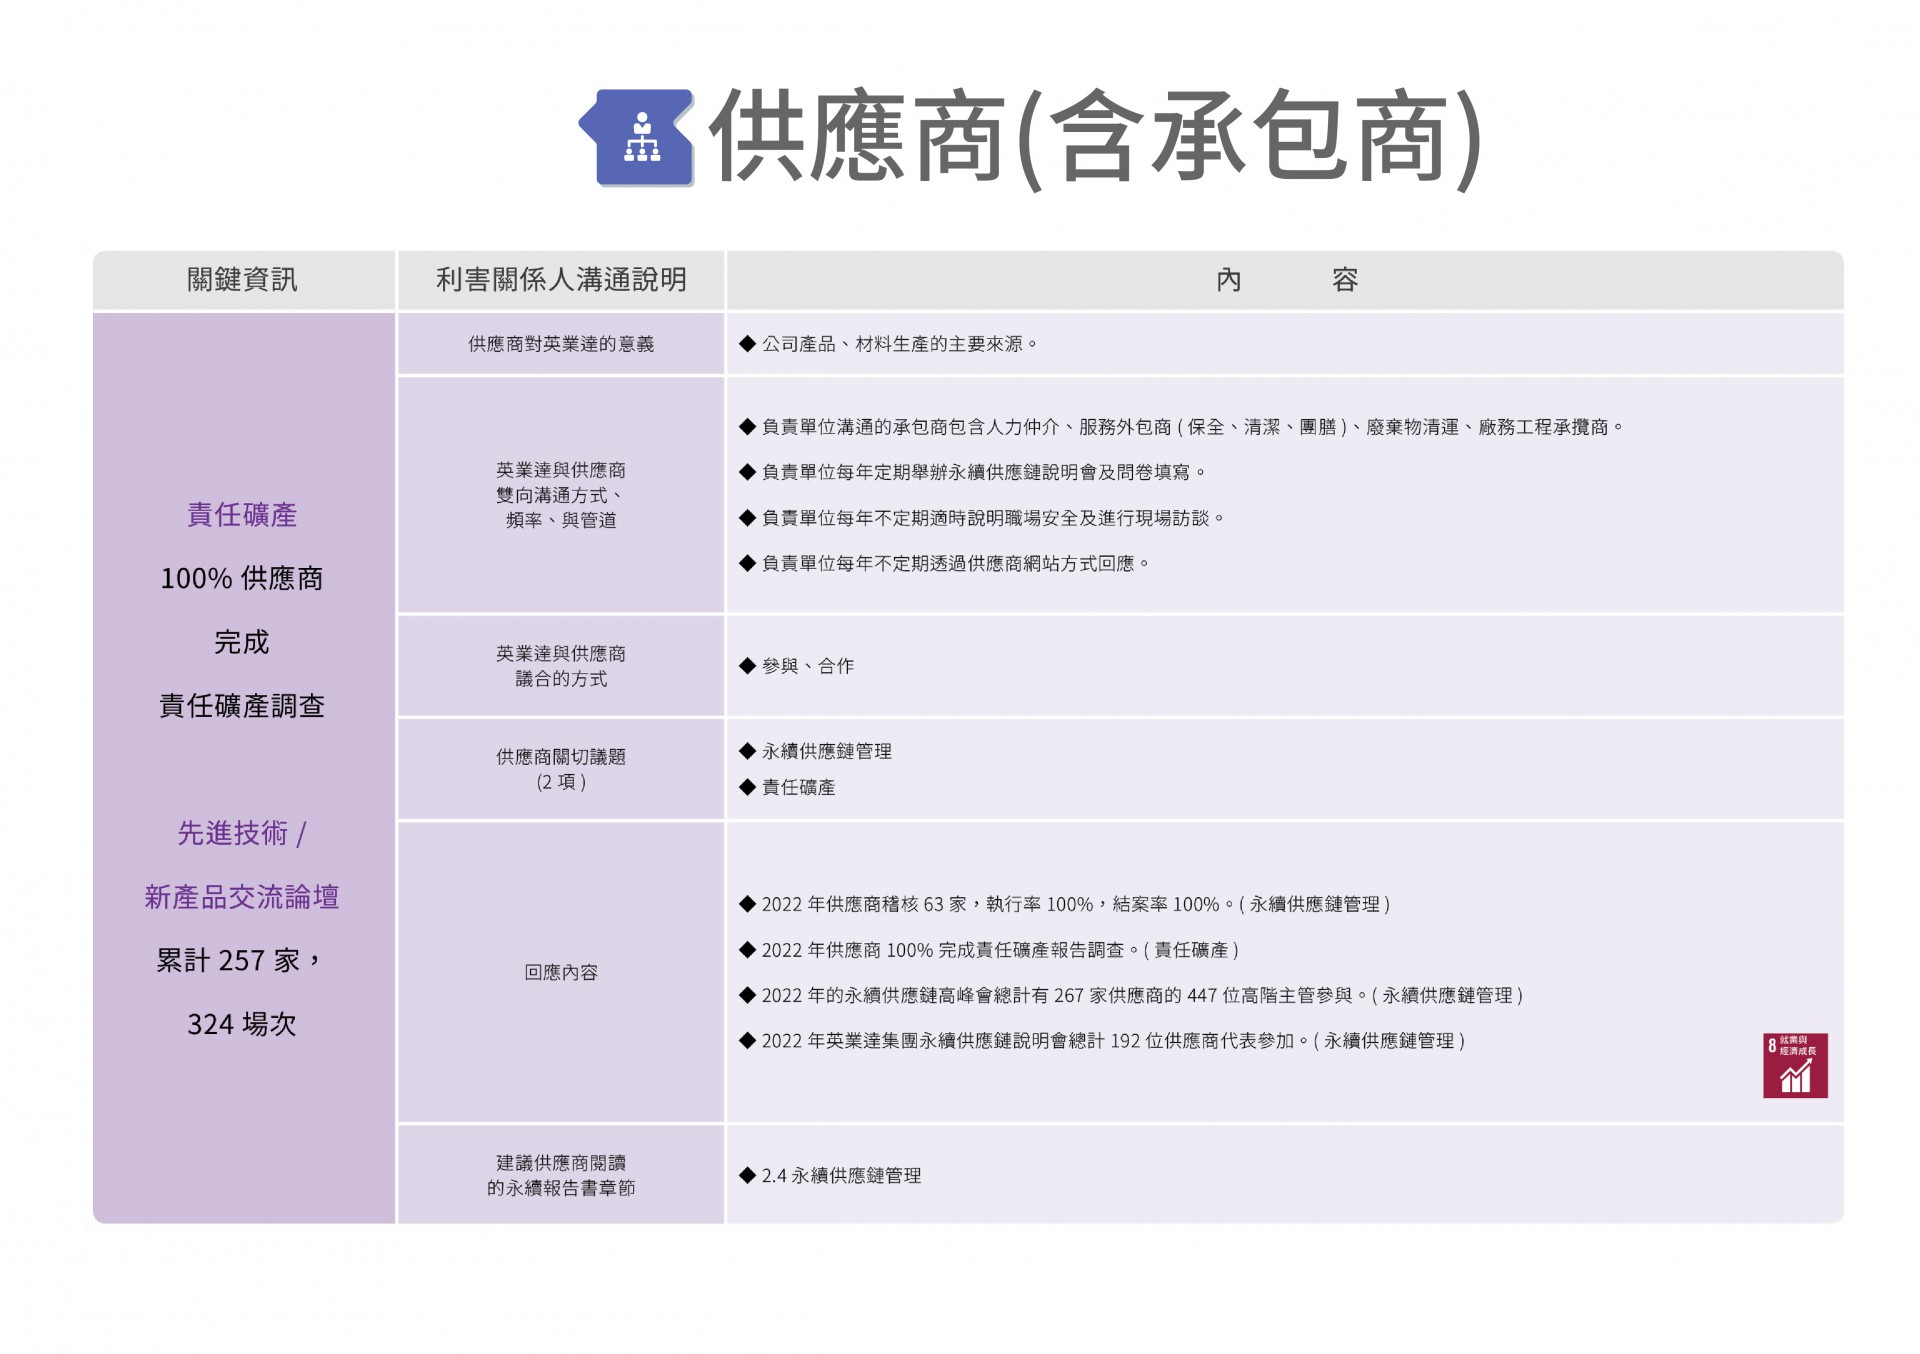Select the column header 利害關係人溝通說明
1920x1354 pixels.
pos(561,279)
